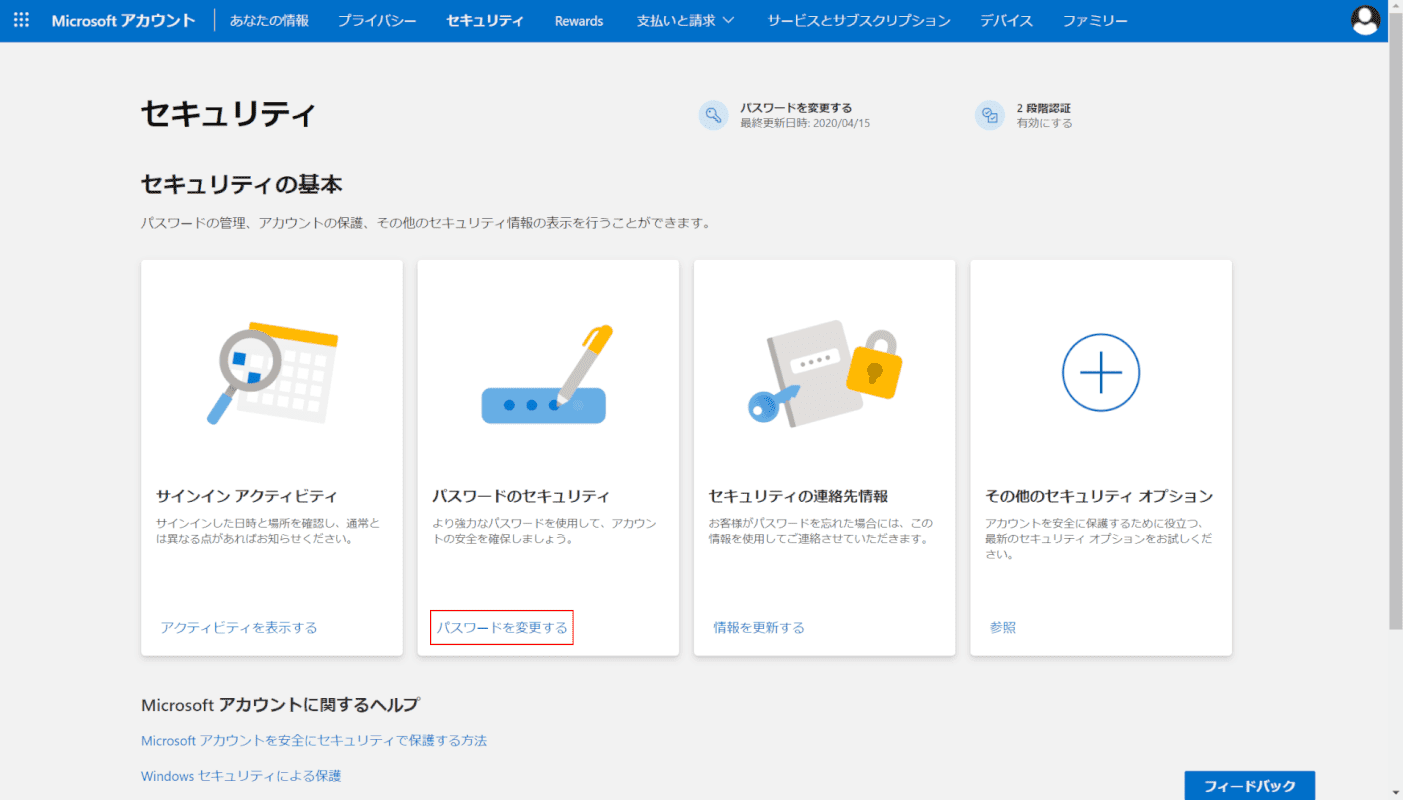Screen dimensions: 1403x800
Task: Click the 2段階認証 shield icon
Action: point(990,115)
